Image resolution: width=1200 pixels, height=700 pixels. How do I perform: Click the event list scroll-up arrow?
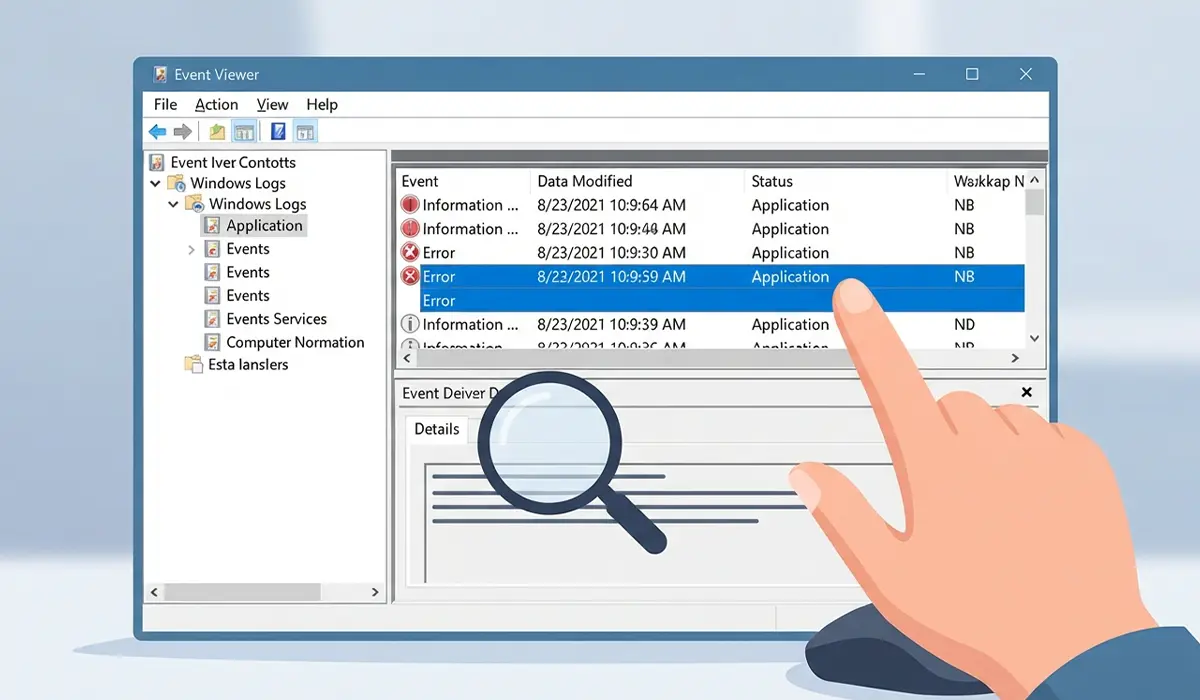(1035, 180)
